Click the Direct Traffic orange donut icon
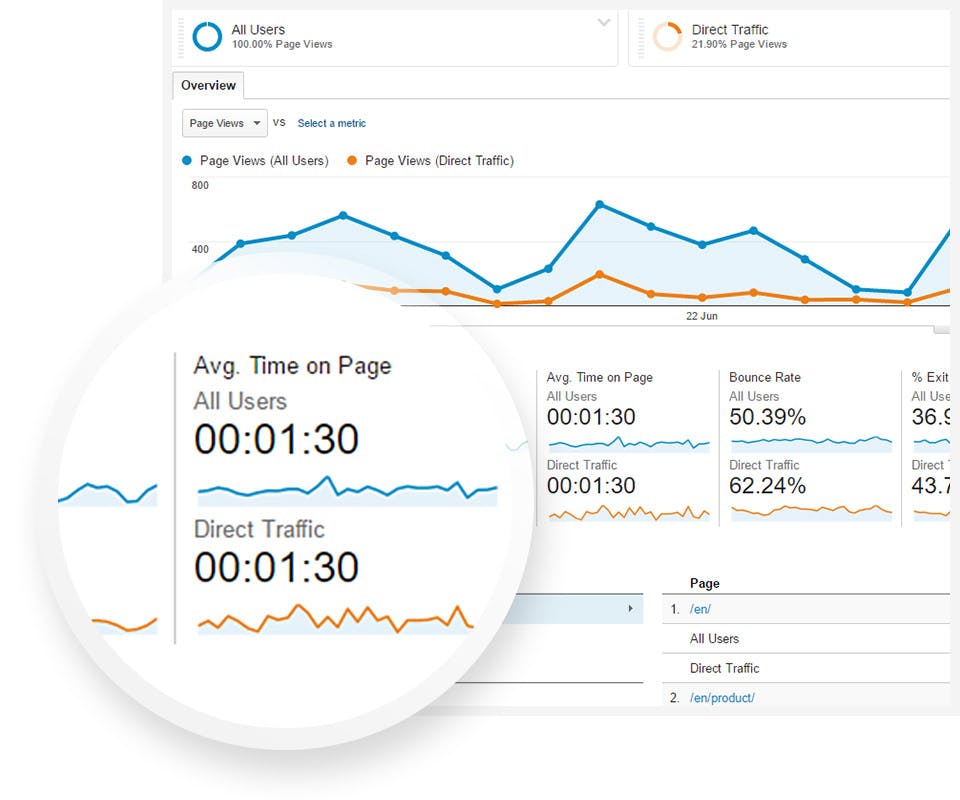This screenshot has height=800, width=960. pos(667,36)
